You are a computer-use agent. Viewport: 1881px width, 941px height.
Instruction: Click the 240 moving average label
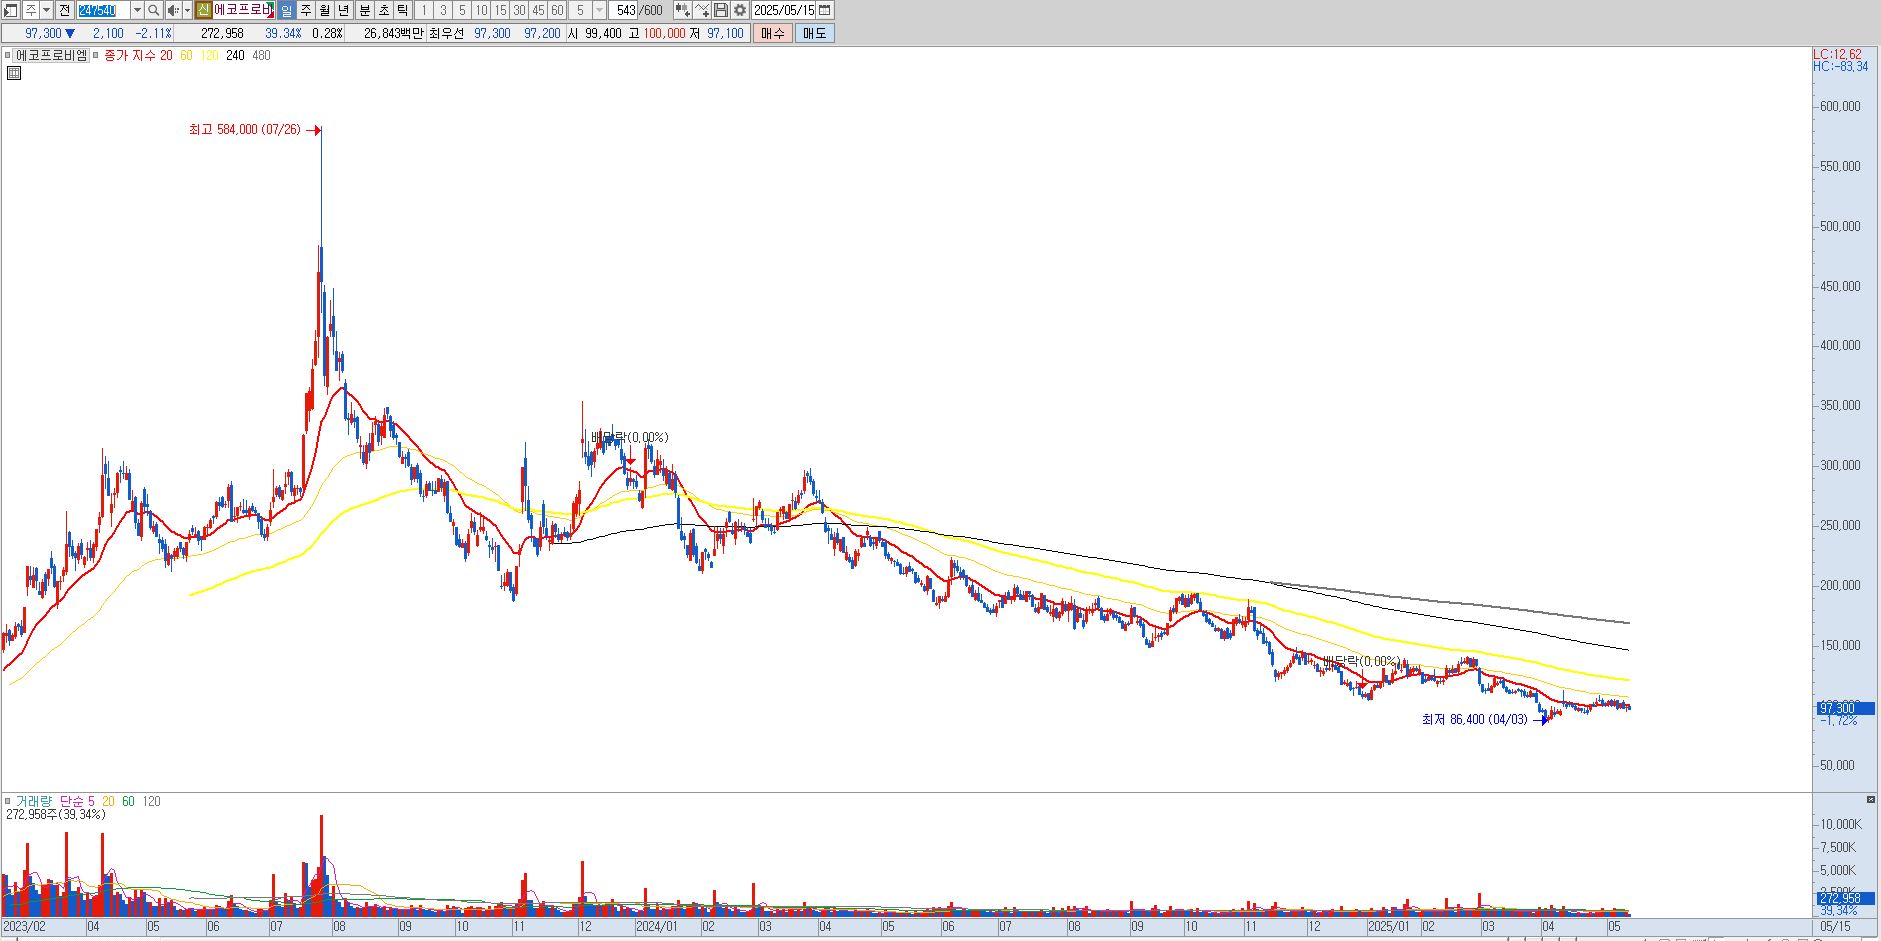click(x=235, y=55)
